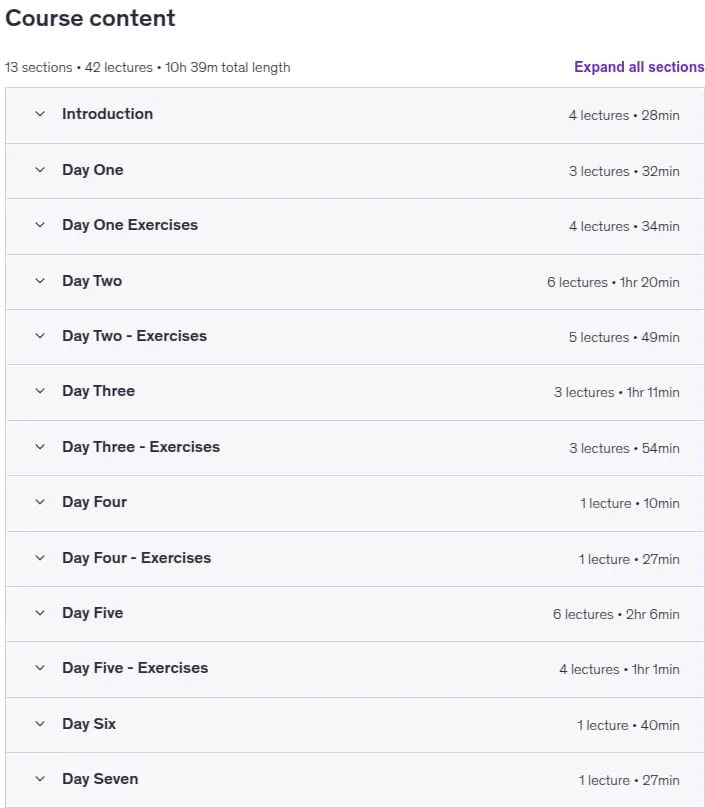Click the 1 lecture 40min label
Screen dimensions: 705x808
628,726
